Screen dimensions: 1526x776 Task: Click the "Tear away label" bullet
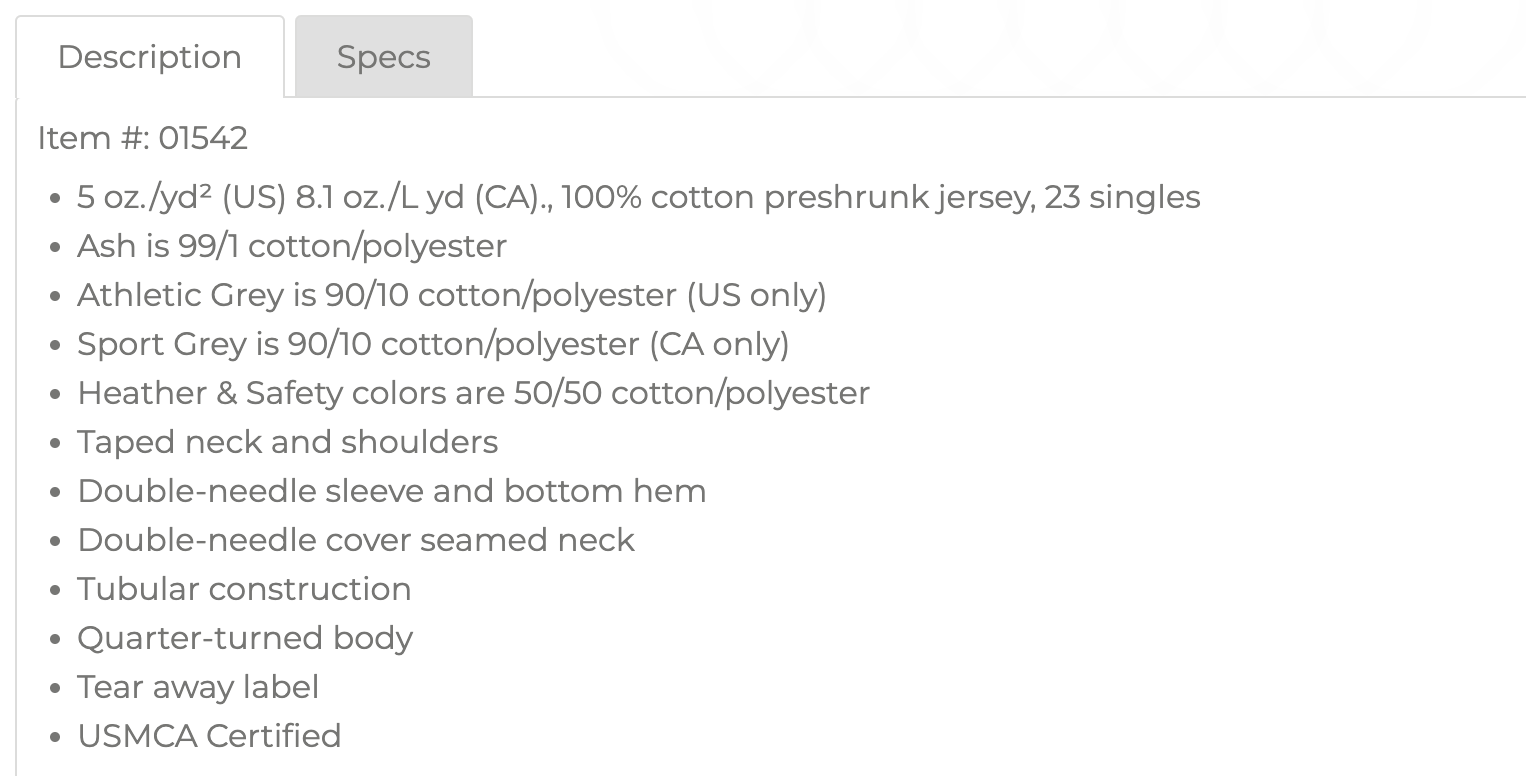pos(198,687)
